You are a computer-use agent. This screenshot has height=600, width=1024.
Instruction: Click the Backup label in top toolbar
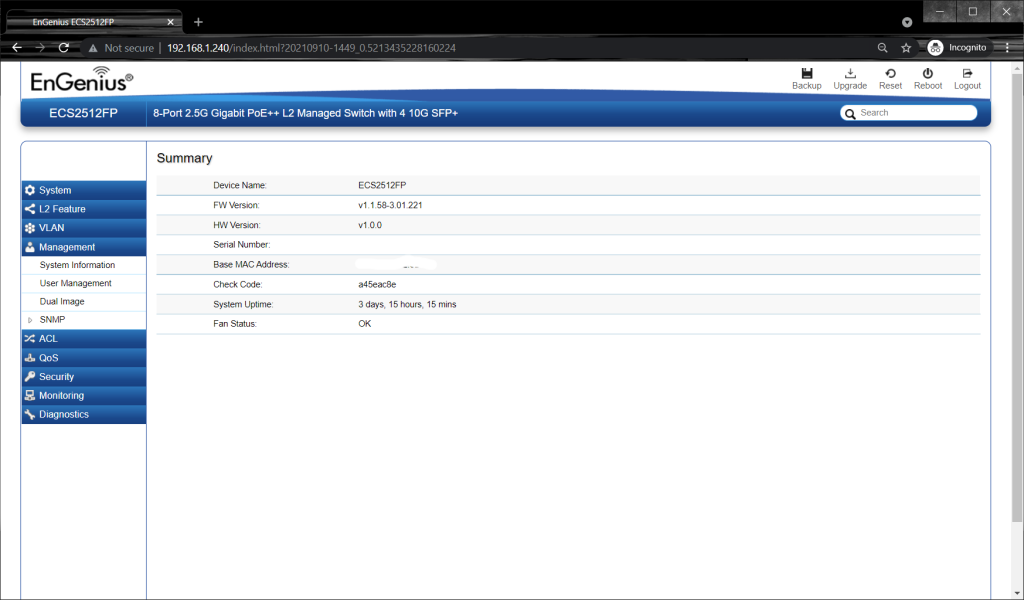807,86
